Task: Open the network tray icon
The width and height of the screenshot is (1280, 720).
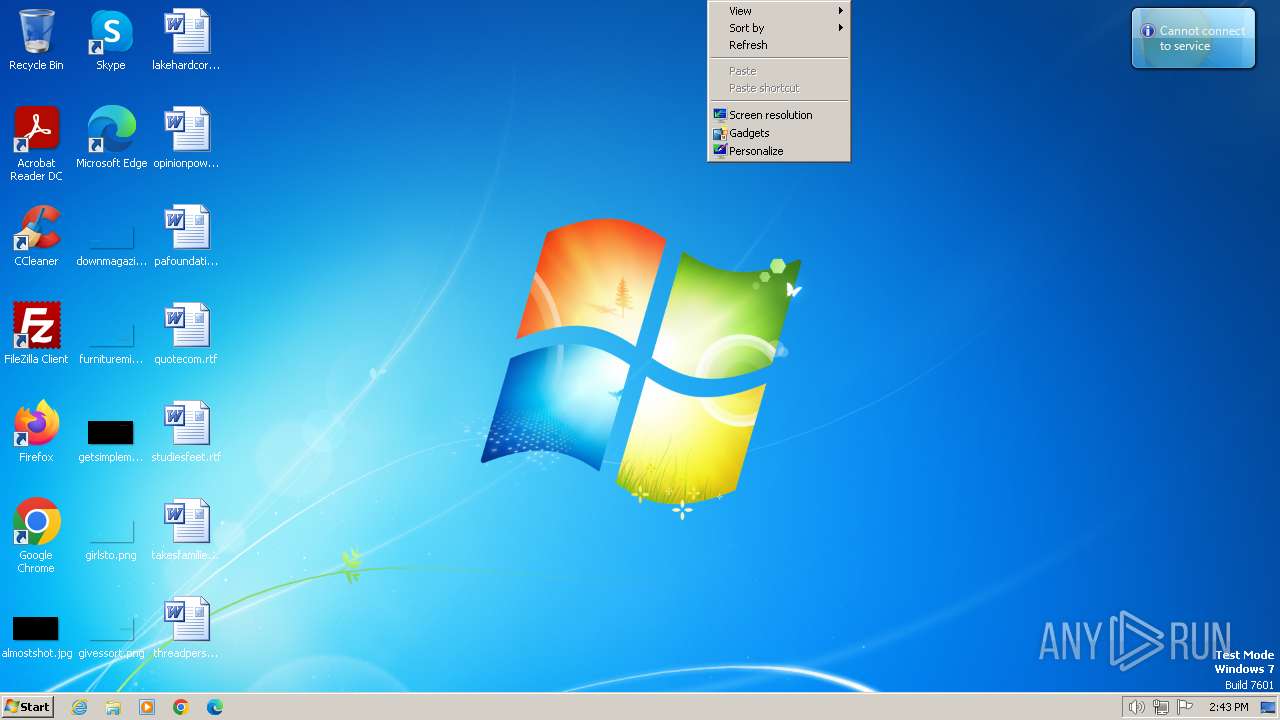Action: point(1161,707)
